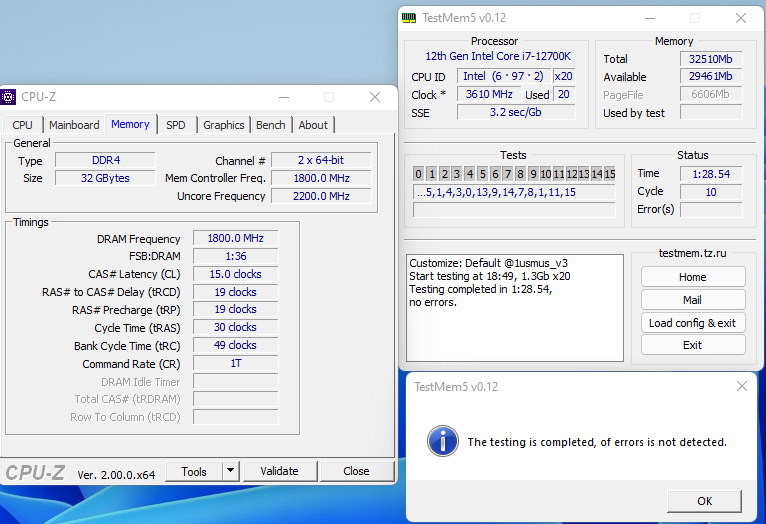This screenshot has height=524, width=766.
Task: Open the Tools dropdown arrow in CPU-Z
Action: 231,471
